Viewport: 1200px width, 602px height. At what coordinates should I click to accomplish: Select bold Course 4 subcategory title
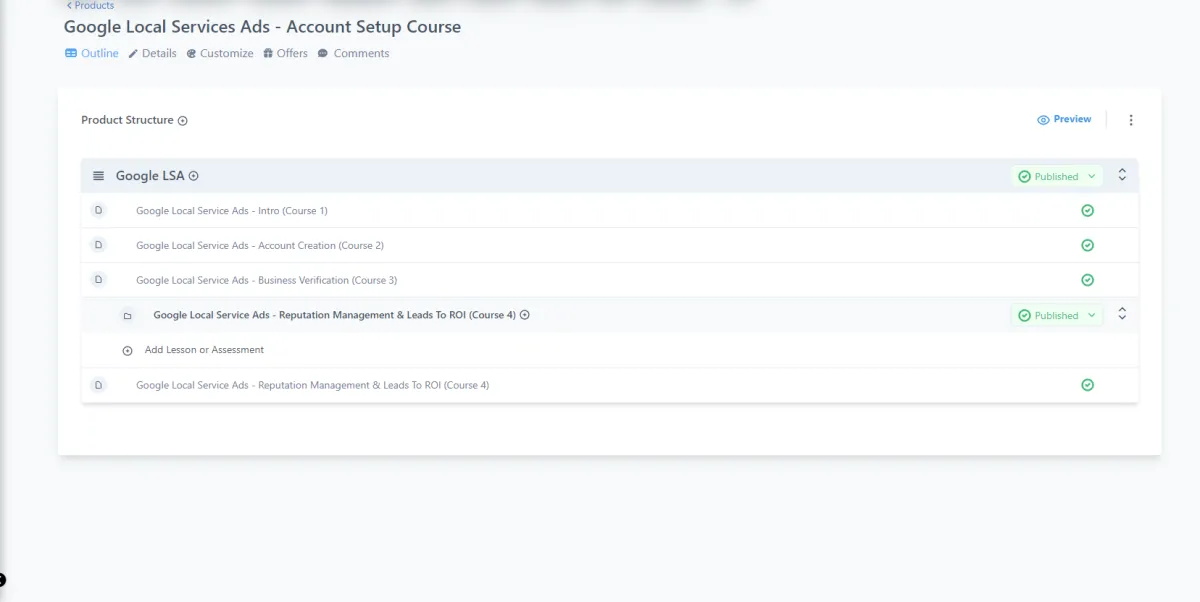(335, 315)
